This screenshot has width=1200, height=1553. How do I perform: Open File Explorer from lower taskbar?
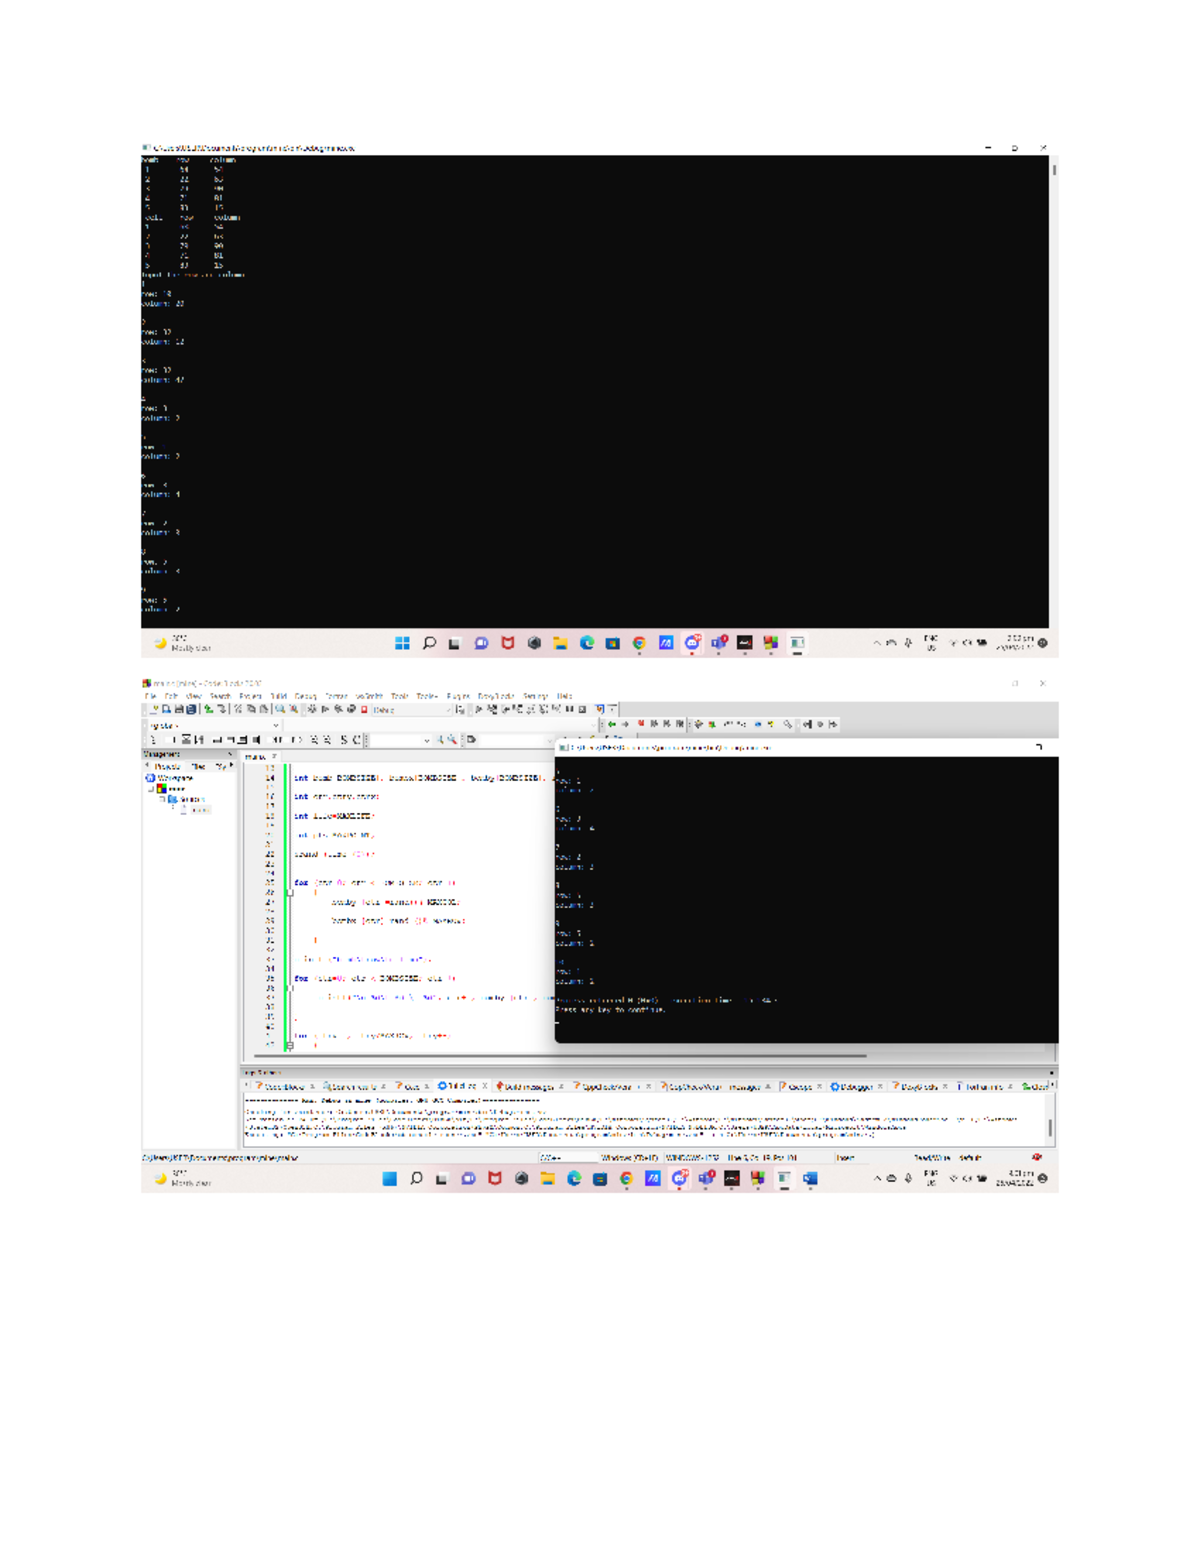click(547, 1179)
